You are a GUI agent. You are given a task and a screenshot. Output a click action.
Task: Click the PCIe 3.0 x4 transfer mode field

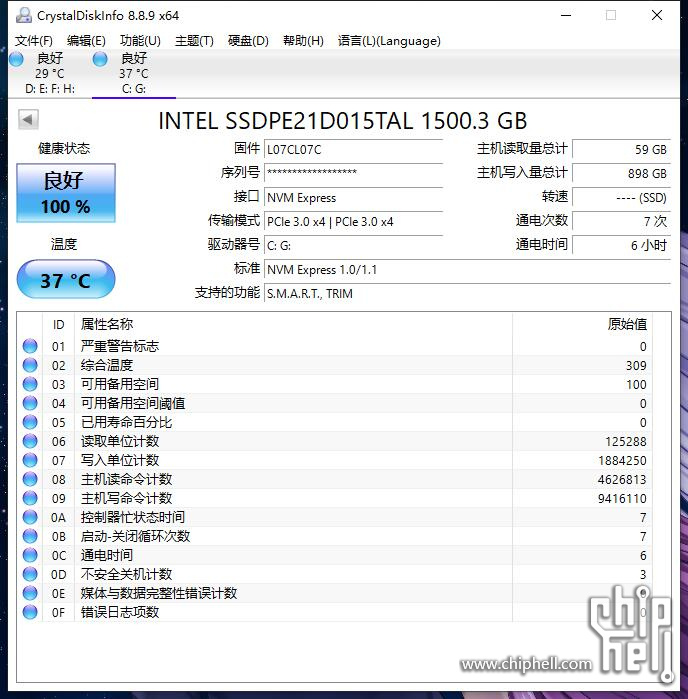[353, 222]
